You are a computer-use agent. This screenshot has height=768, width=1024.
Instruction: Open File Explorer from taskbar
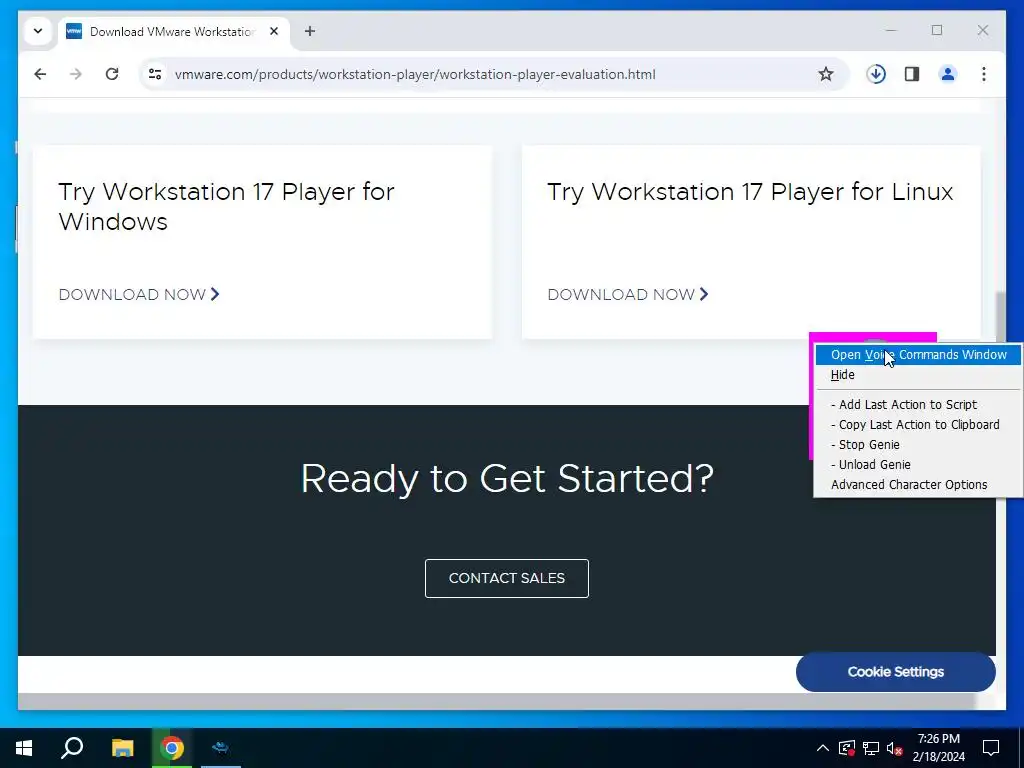(x=122, y=748)
